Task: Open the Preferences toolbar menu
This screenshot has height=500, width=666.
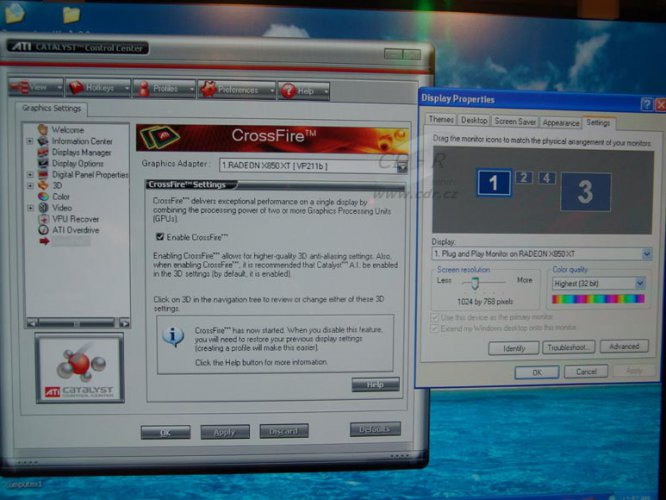Action: (x=237, y=90)
